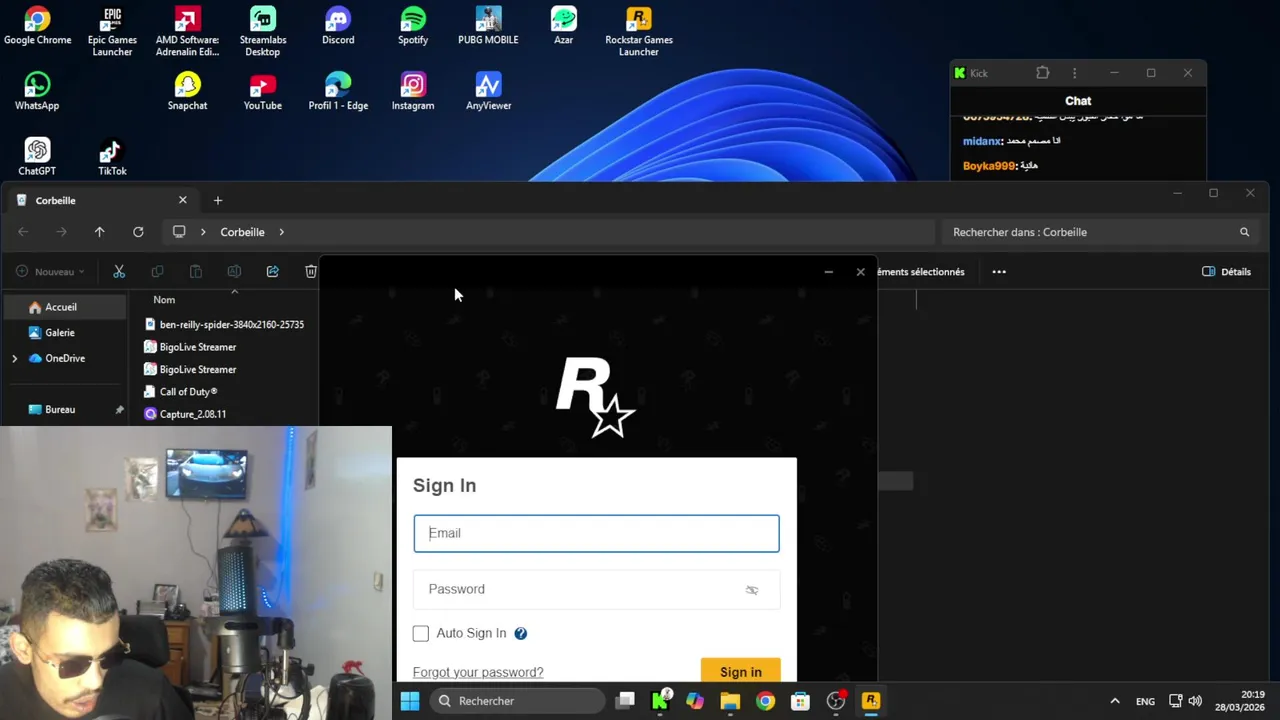Toggle password visibility eye icon
The width and height of the screenshot is (1280, 720).
(x=752, y=590)
